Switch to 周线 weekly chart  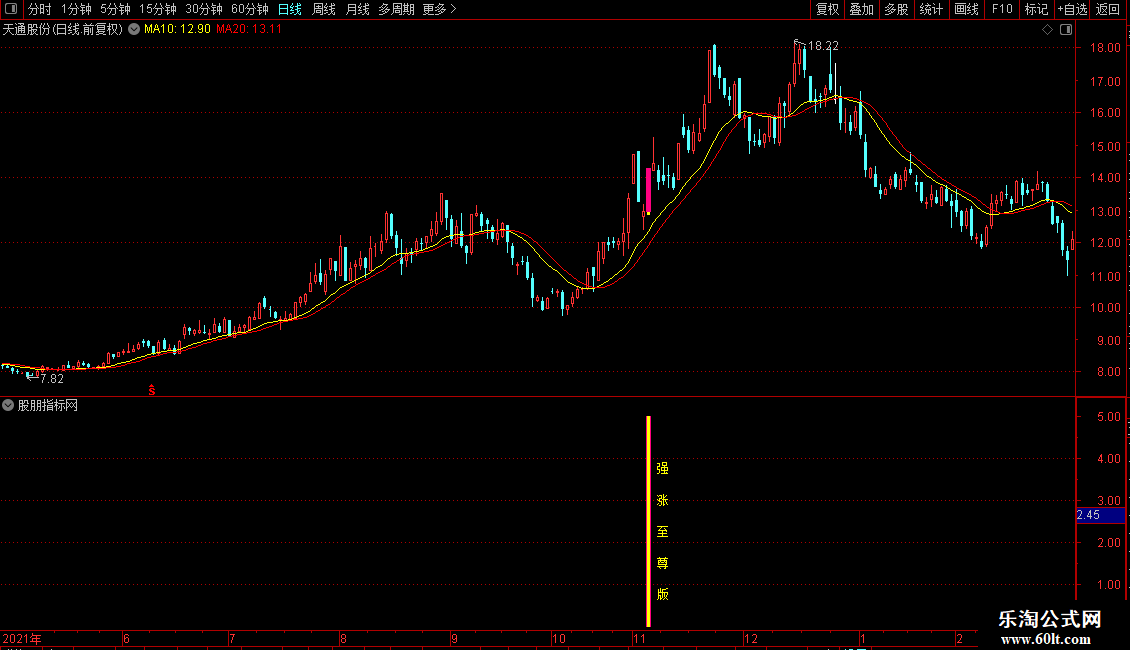tap(324, 9)
